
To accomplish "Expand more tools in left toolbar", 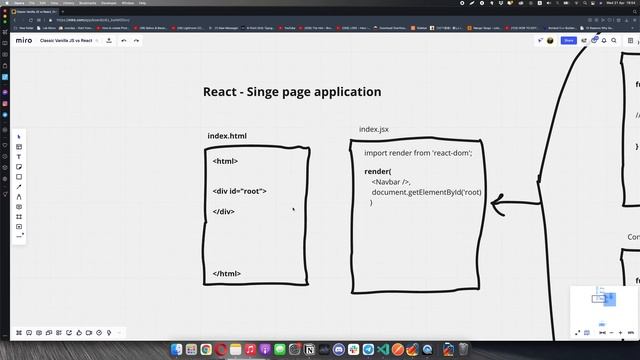I will click(19, 237).
